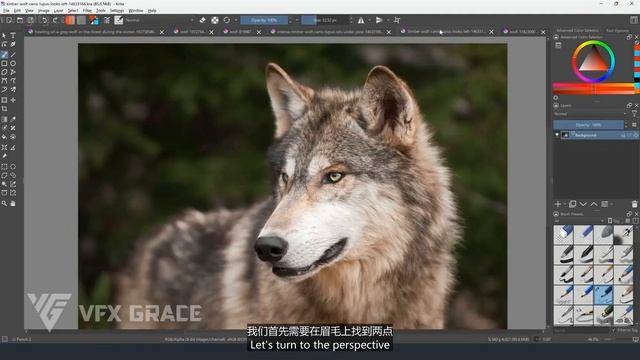This screenshot has width=640, height=360.
Task: Pick a hue on the color wheel
Action: coord(593,62)
